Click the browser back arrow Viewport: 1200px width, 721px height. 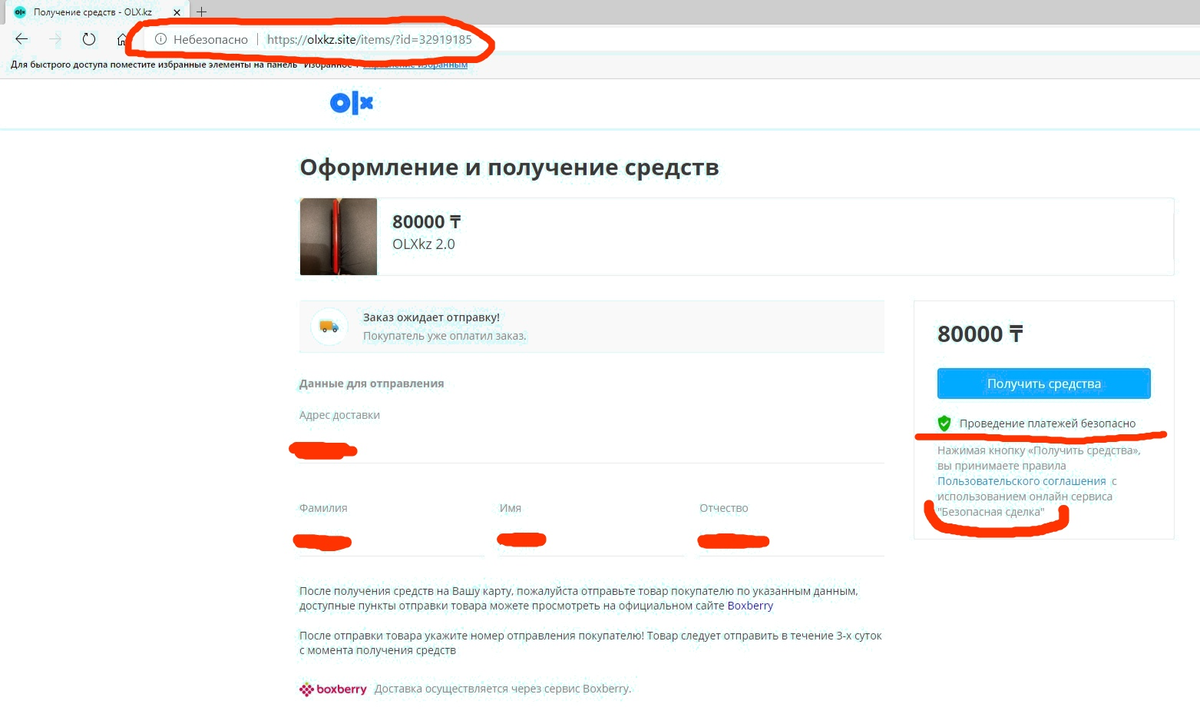click(22, 39)
